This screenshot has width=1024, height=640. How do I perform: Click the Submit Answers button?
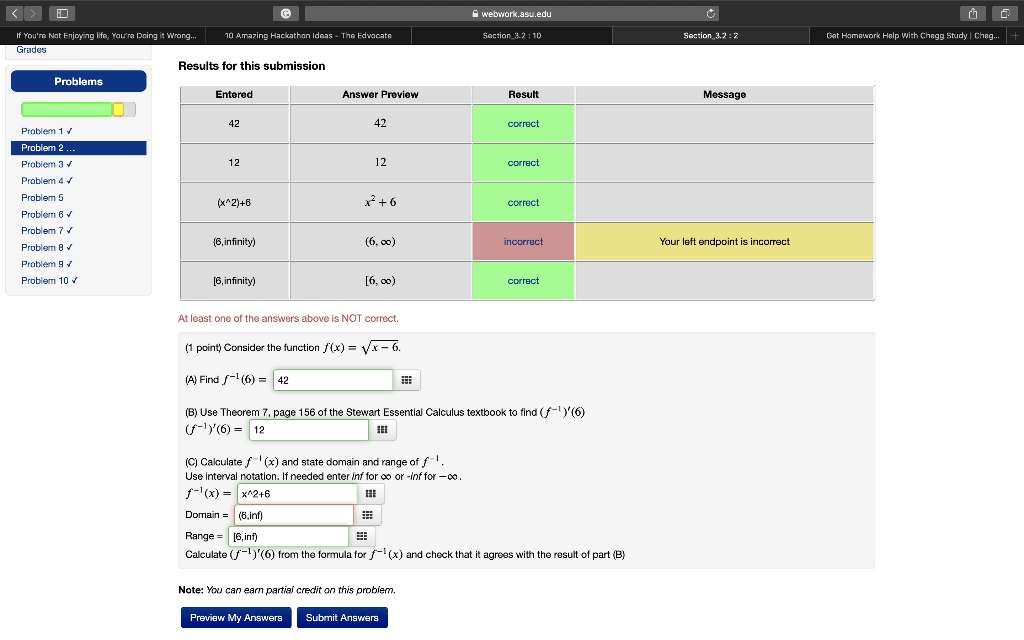(342, 617)
